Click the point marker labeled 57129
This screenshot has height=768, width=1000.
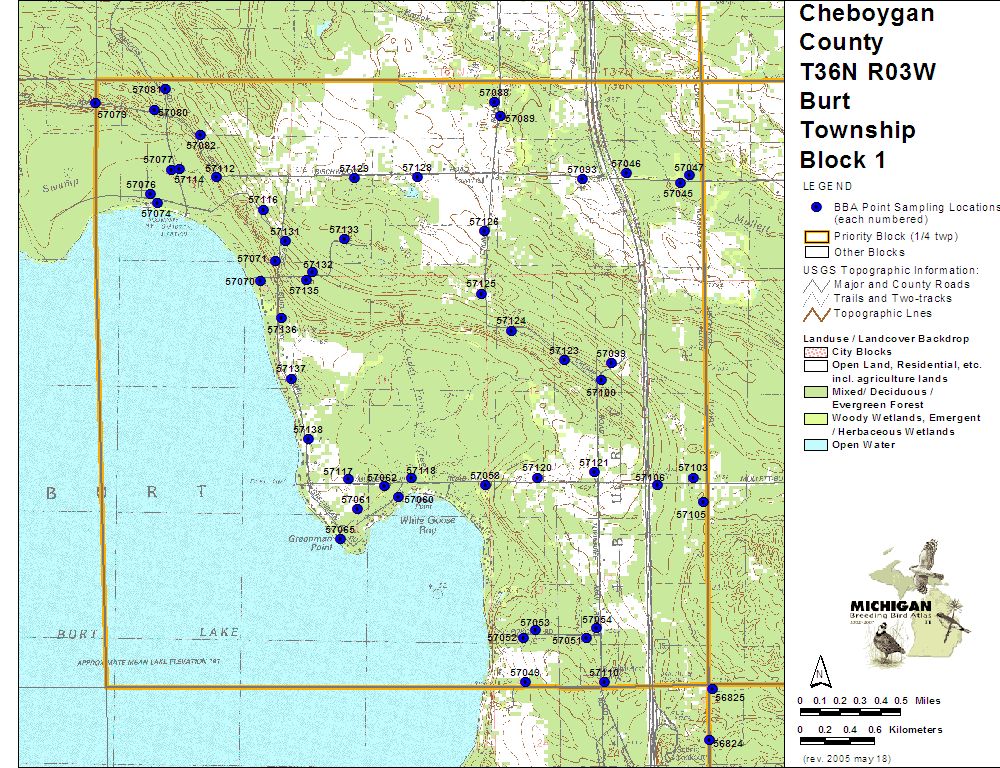354,178
